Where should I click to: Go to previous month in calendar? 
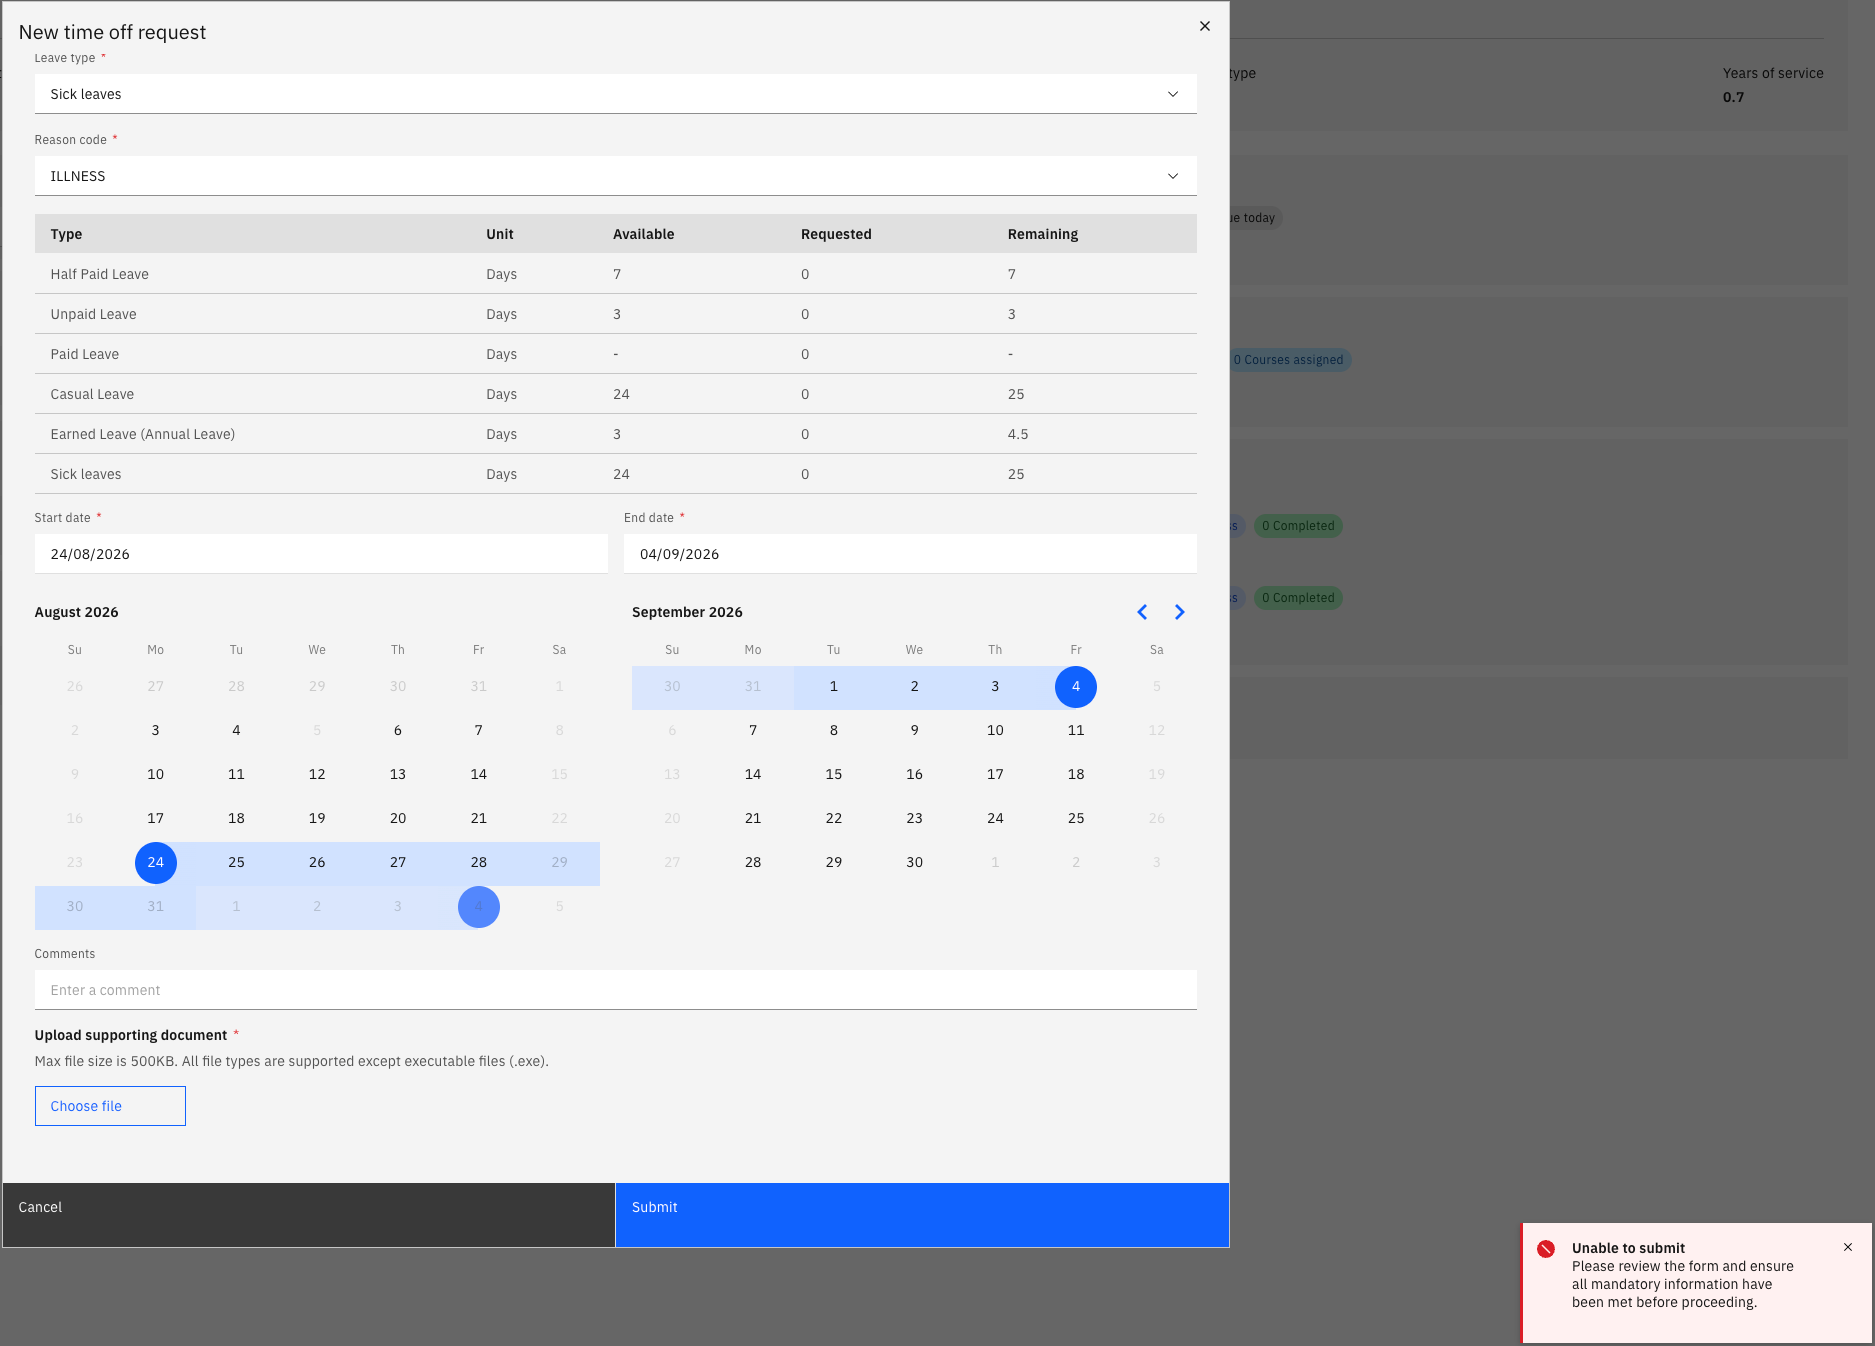tap(1142, 612)
